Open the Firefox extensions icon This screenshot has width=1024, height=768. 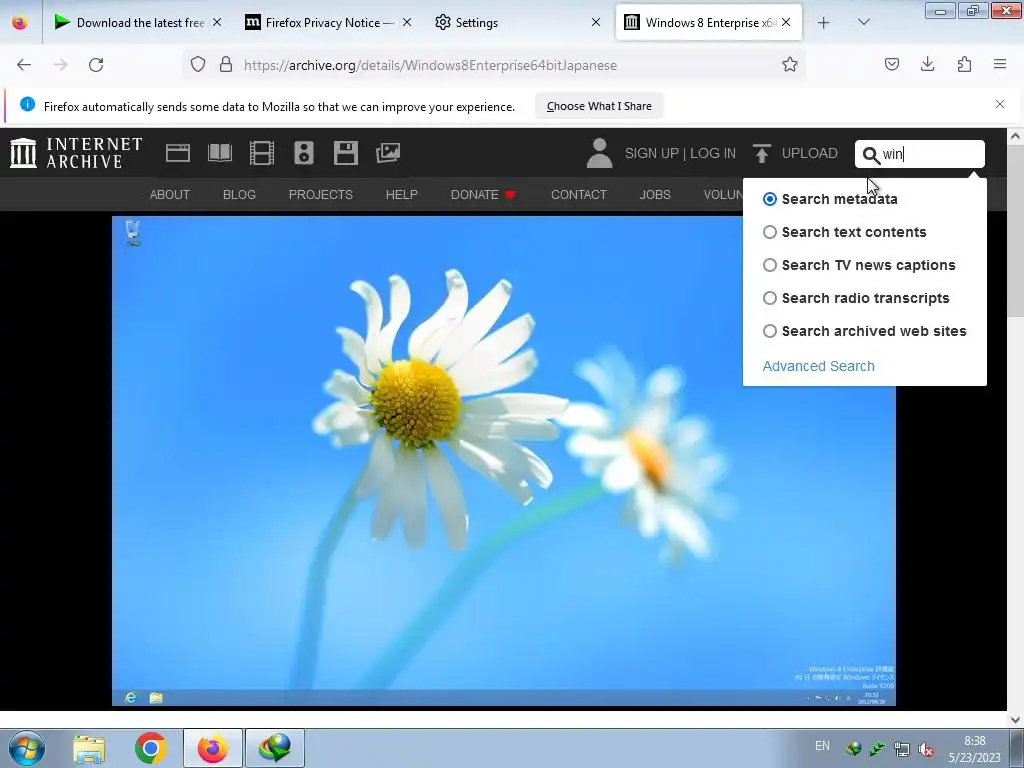pos(964,65)
